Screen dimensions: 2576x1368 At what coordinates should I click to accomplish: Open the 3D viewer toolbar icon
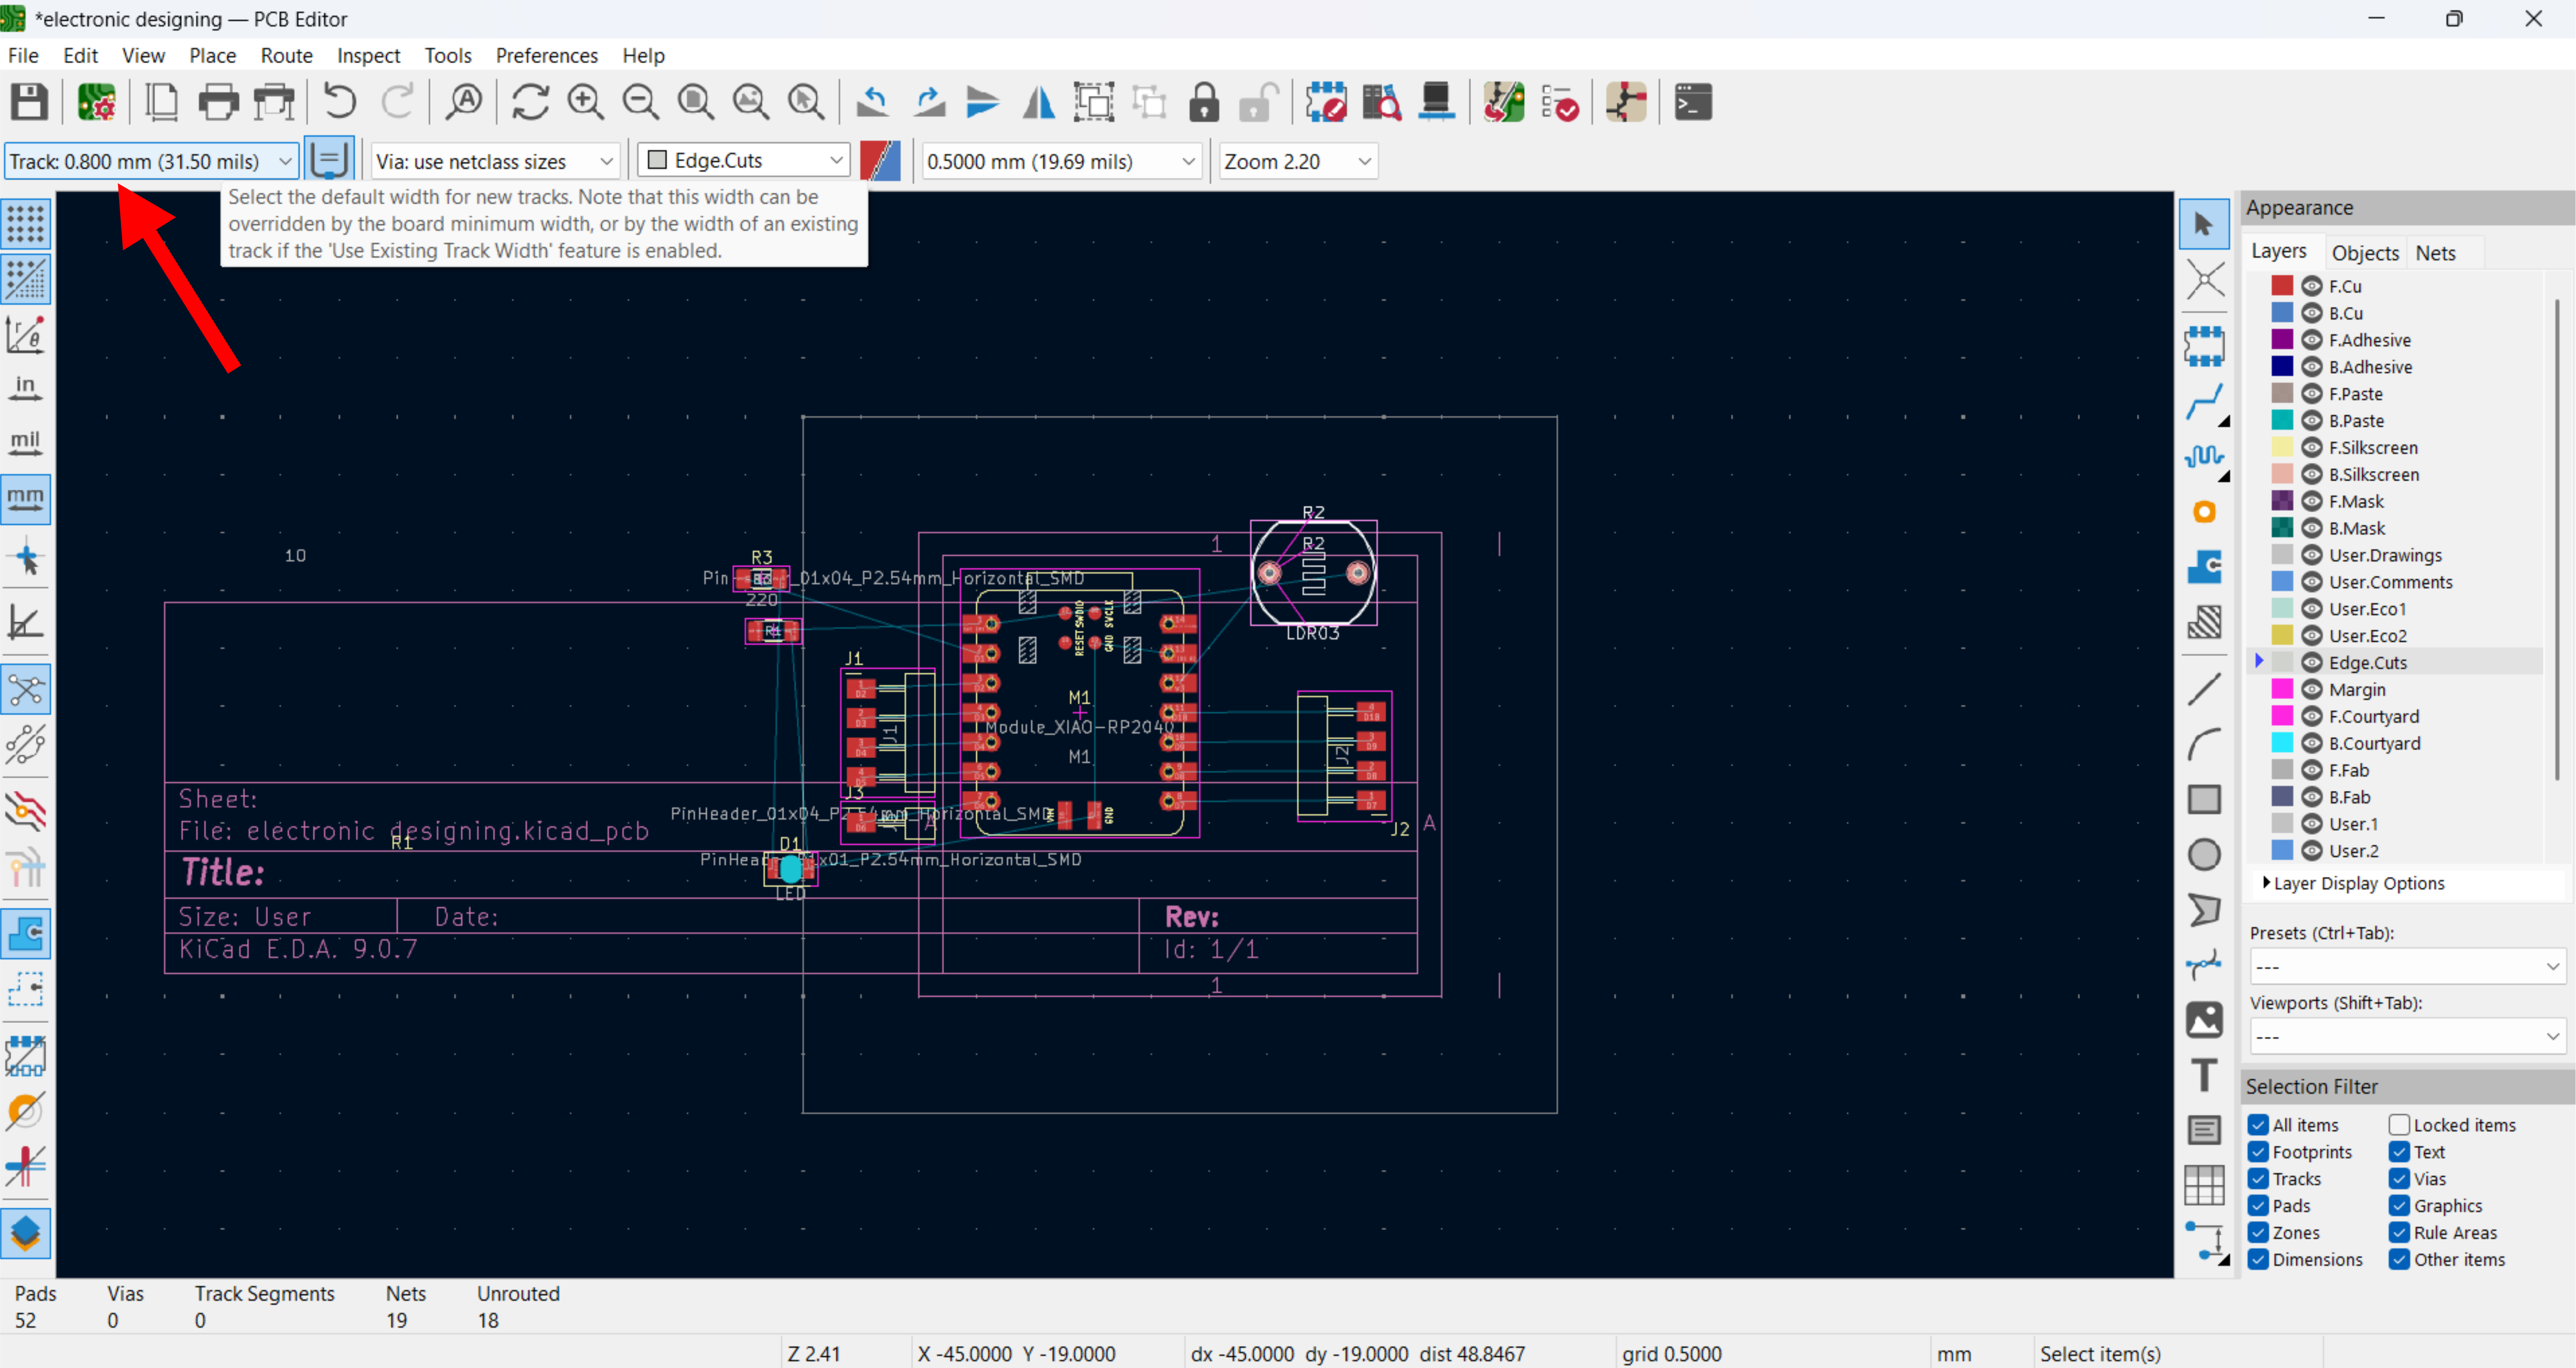pos(1436,102)
